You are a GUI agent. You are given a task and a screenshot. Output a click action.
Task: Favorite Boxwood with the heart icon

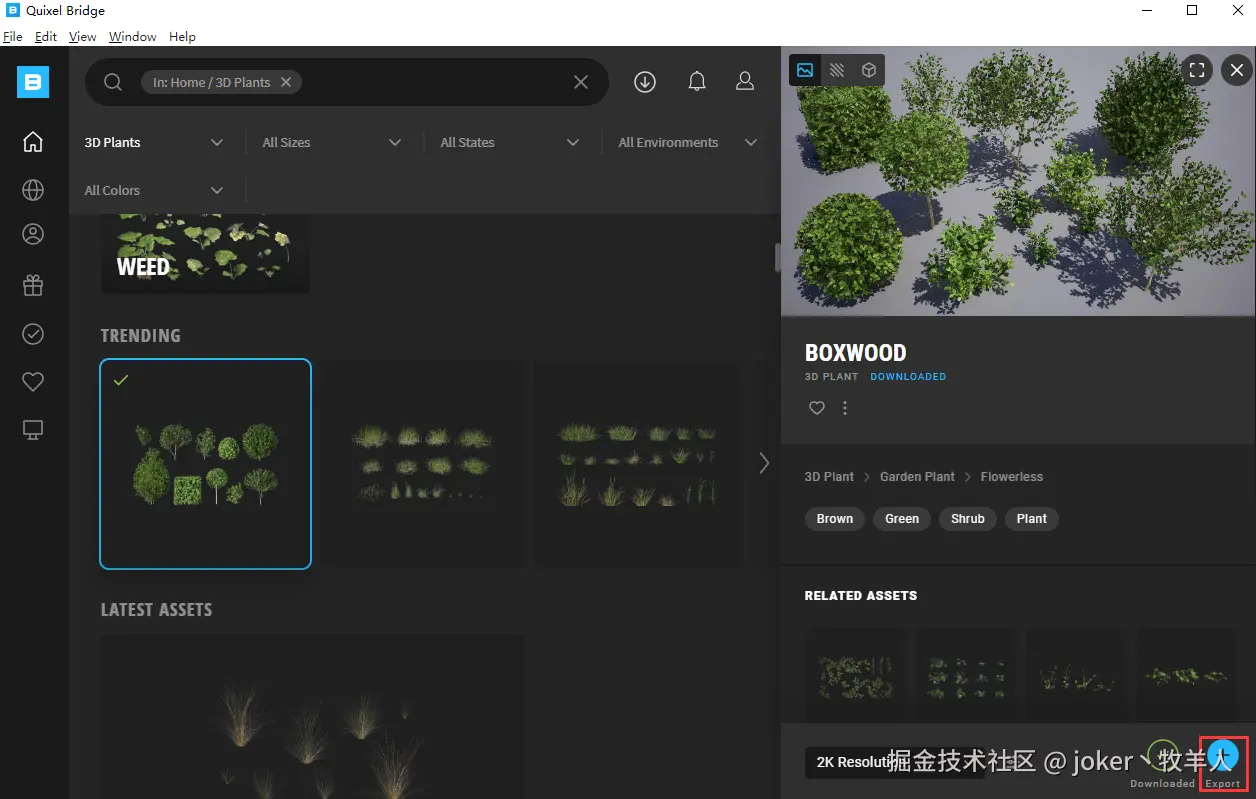(817, 408)
